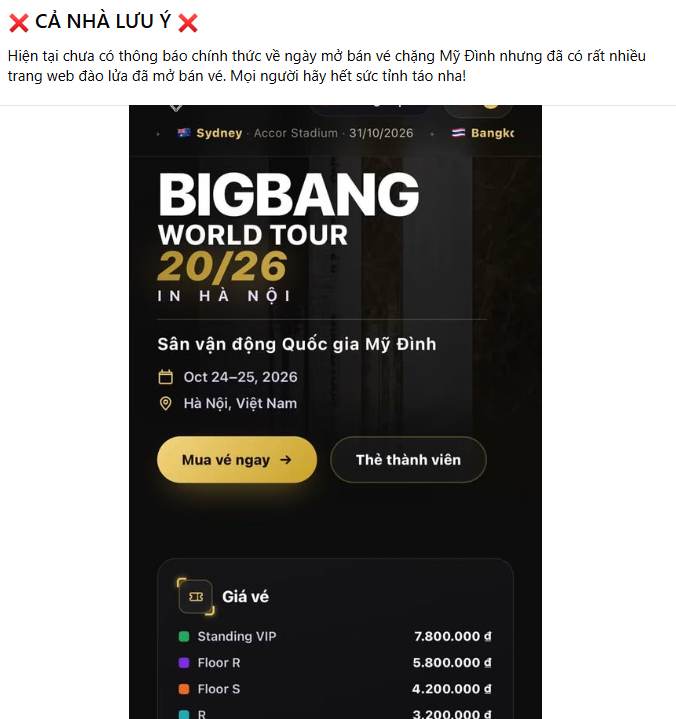Click the ticket icon next to Giá vé
The image size is (676, 719).
pos(196,597)
